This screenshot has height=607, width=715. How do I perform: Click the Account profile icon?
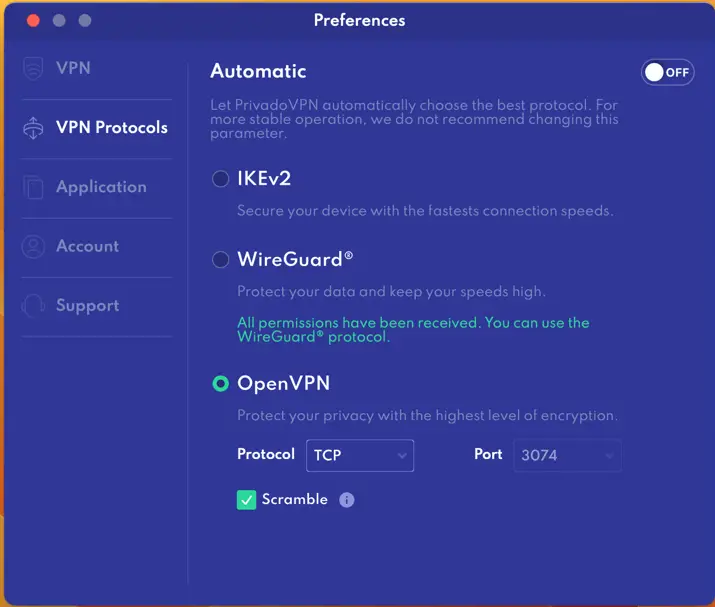pos(33,246)
